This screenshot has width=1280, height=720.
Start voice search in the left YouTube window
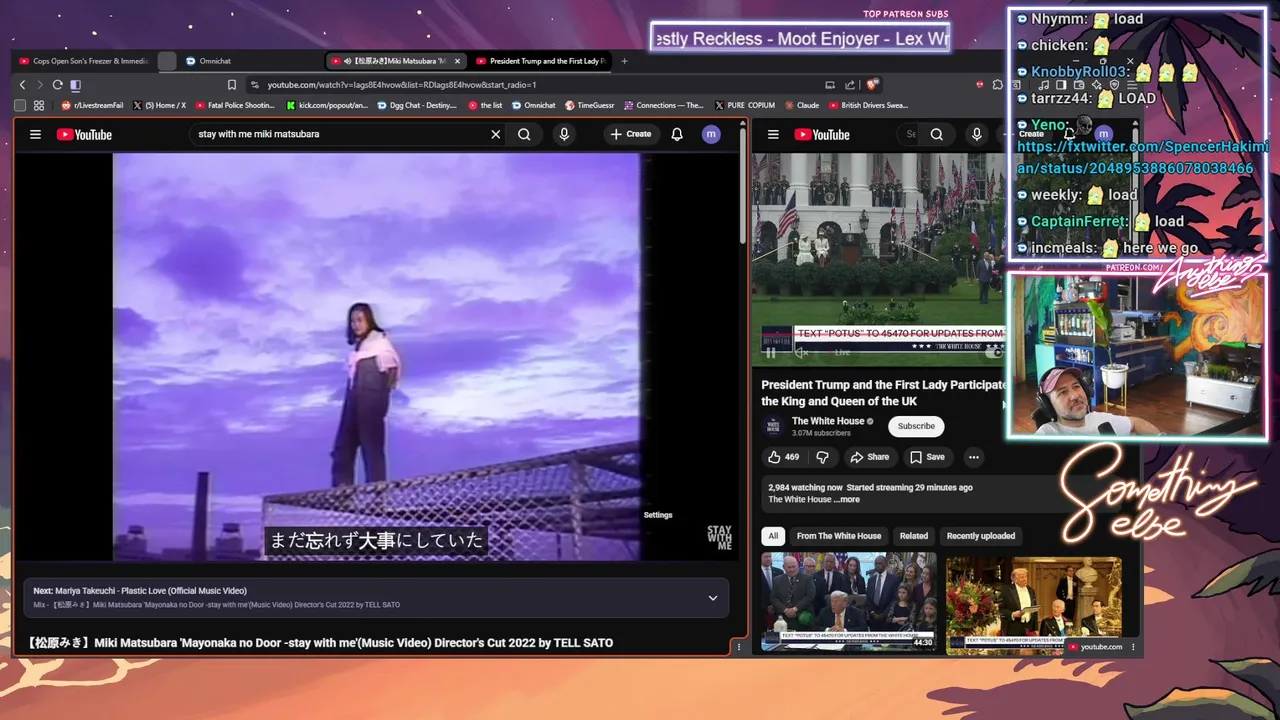(x=564, y=134)
